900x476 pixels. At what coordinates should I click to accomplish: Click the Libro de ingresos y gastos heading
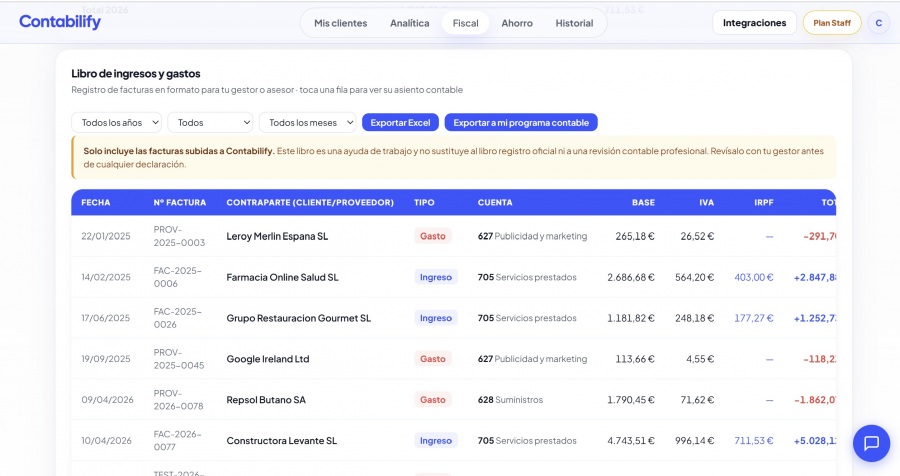(x=135, y=73)
